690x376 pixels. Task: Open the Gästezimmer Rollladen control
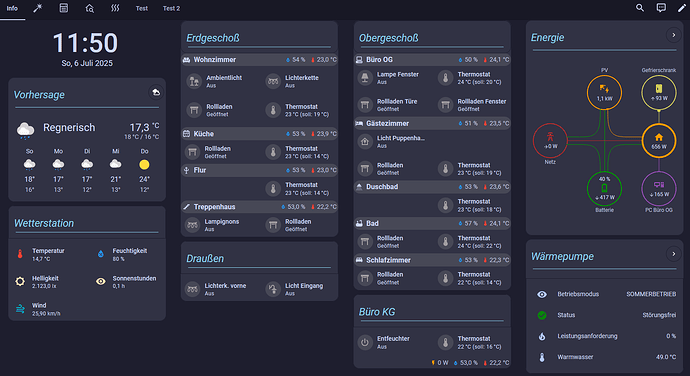tap(393, 169)
